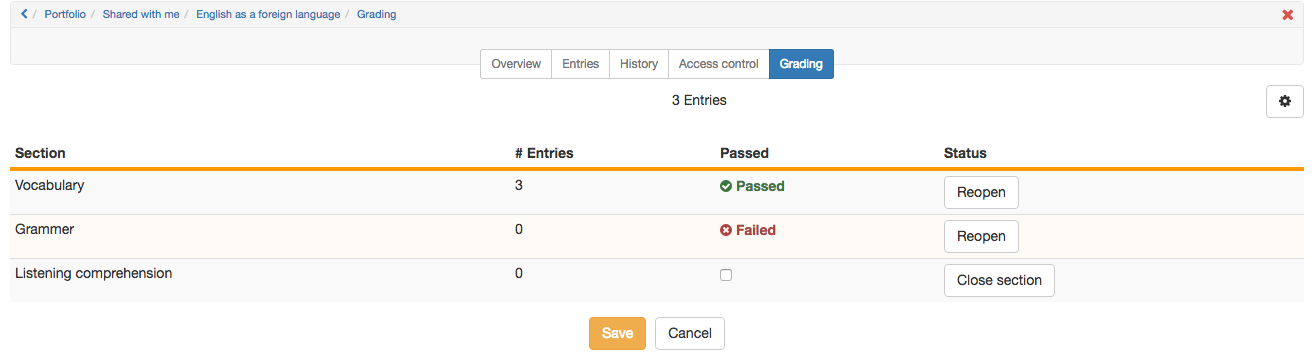
Task: Open Portfolio breadcrumb link
Action: click(x=65, y=15)
